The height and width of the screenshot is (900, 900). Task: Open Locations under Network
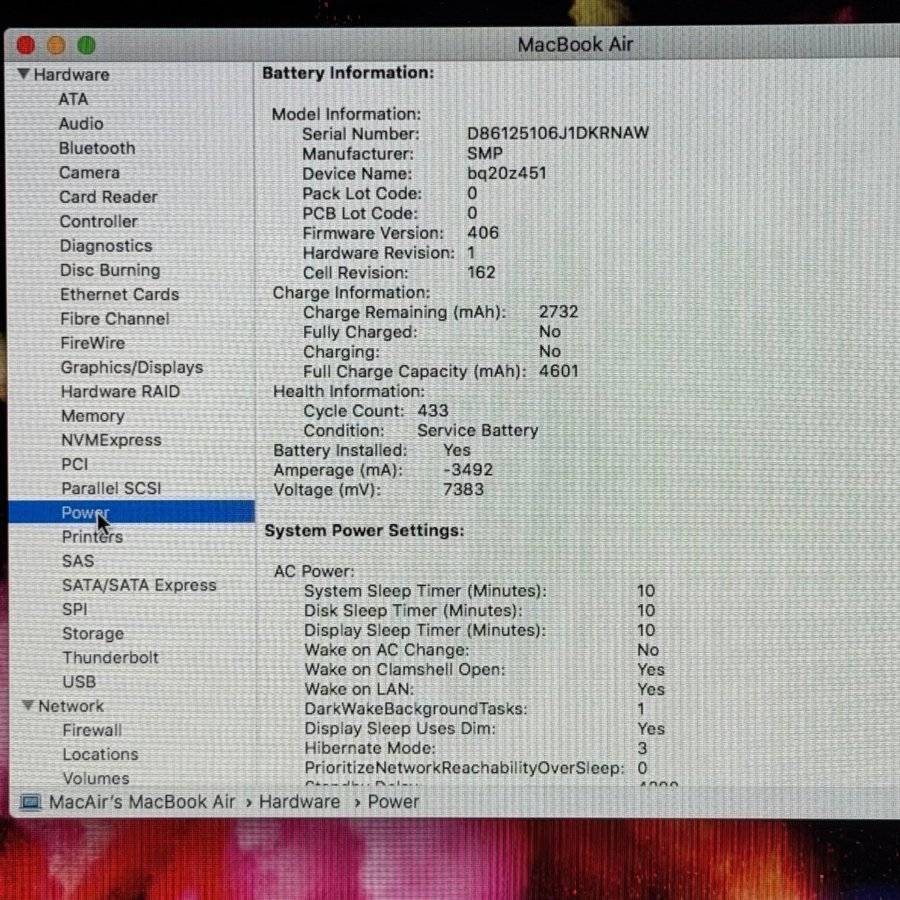click(x=100, y=754)
